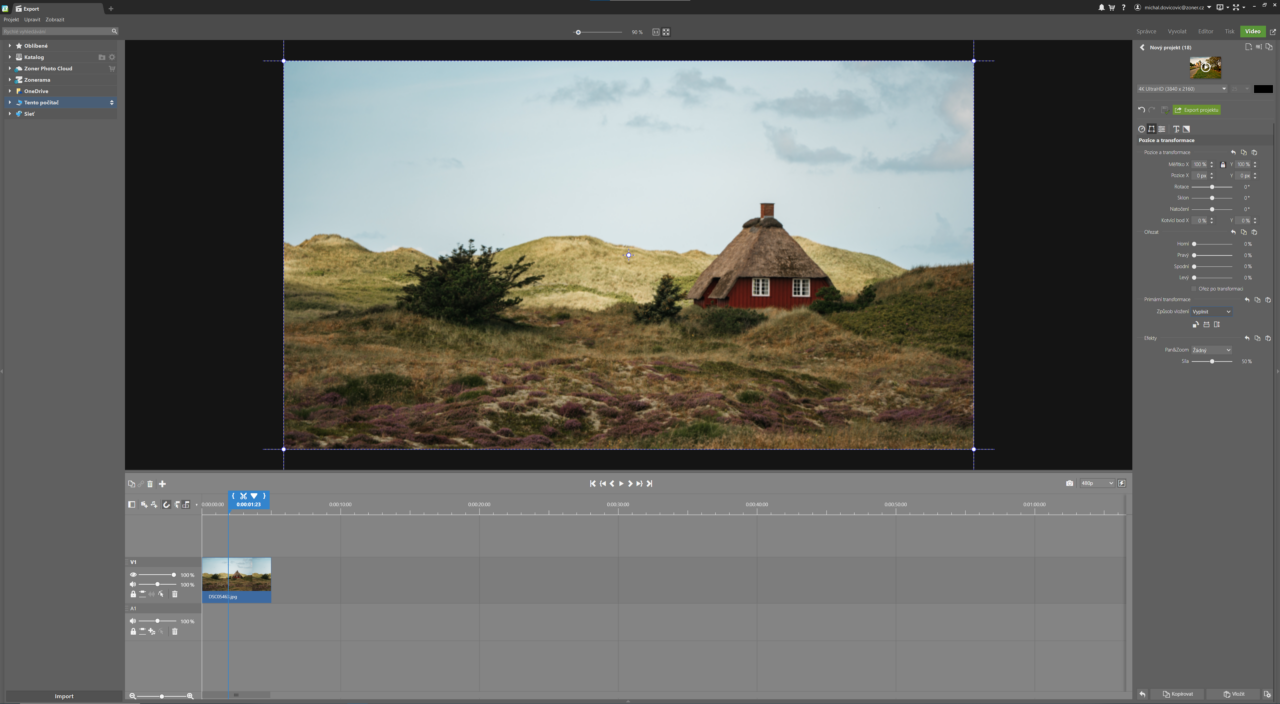1280x704 pixels.
Task: Mute the A1 audio track
Action: 132,621
